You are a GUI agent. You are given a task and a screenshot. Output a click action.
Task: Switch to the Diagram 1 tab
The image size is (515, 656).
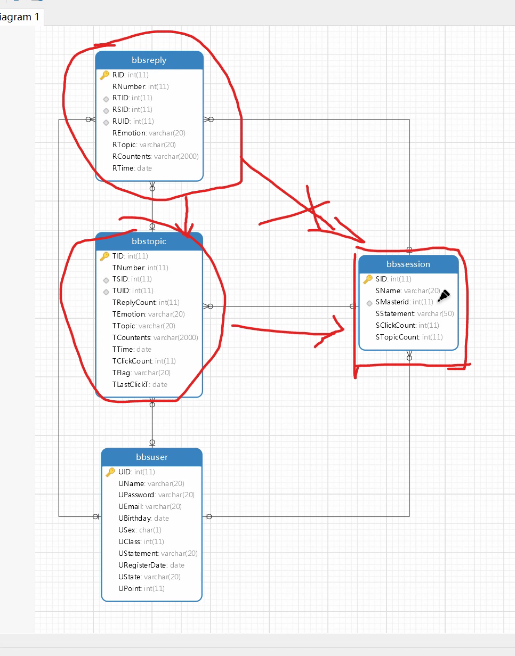(x=20, y=17)
